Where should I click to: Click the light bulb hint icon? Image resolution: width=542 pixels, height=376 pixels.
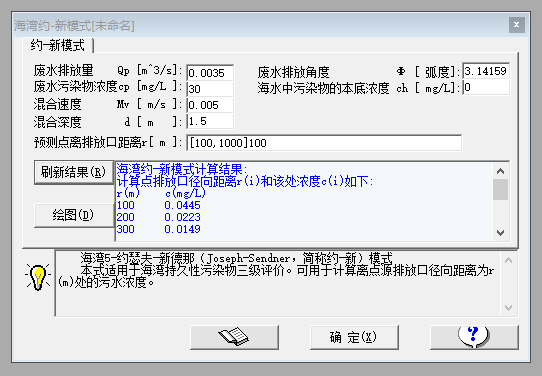pyautogui.click(x=38, y=277)
